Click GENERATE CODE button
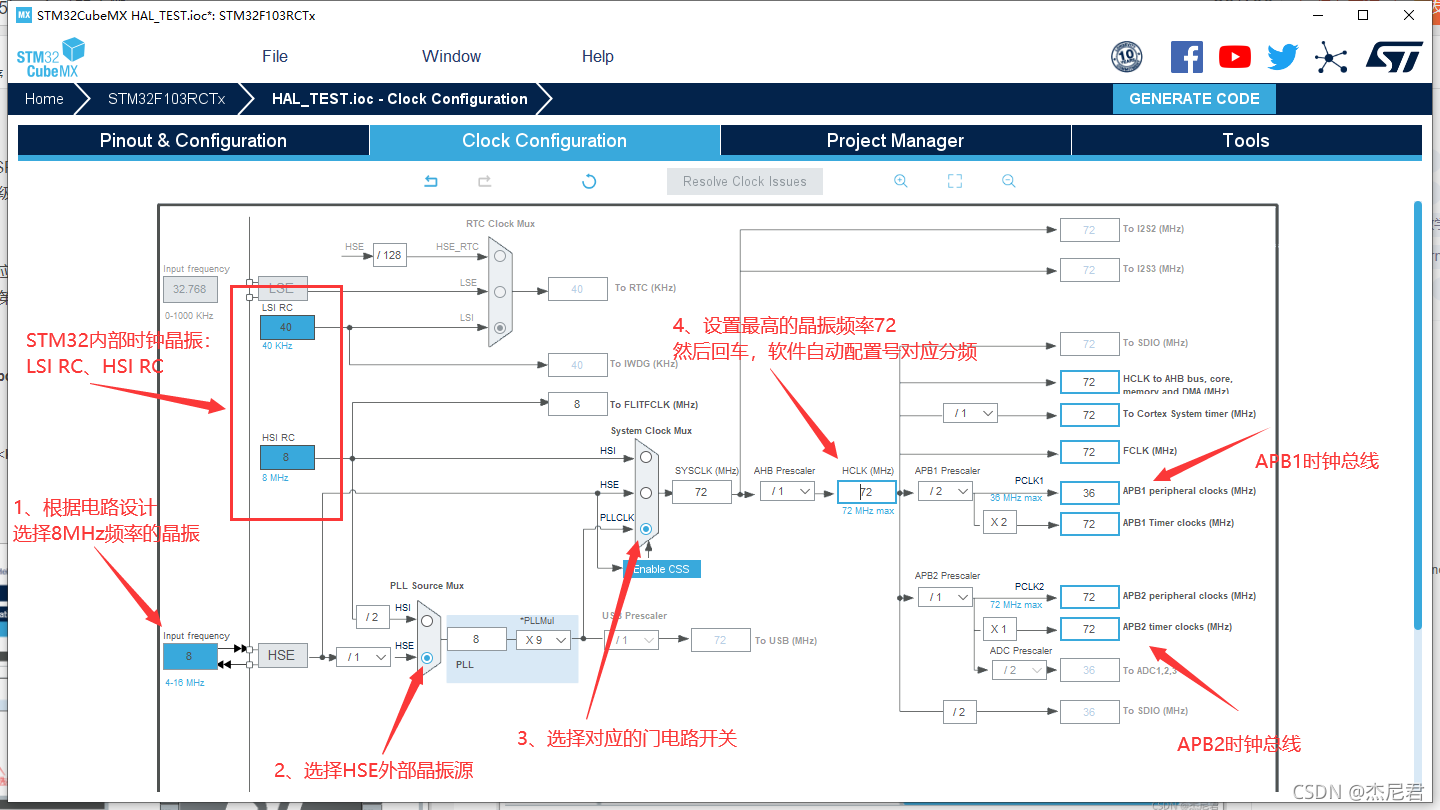Viewport: 1440px width, 810px height. pyautogui.click(x=1194, y=99)
